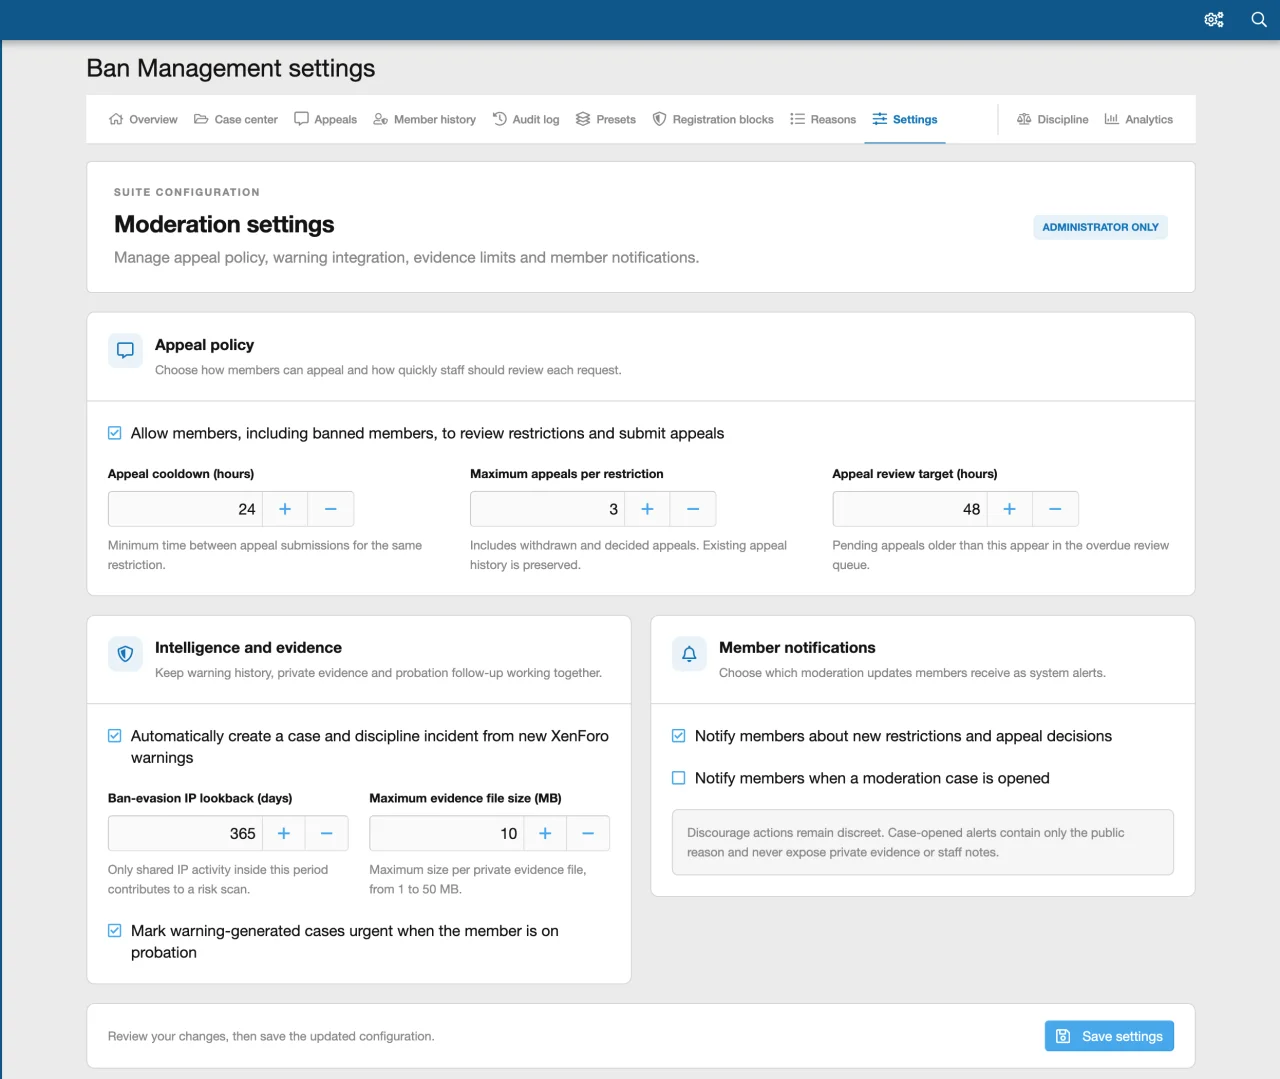Select the Settings tab
Screen dimensions: 1280x1079
point(905,119)
